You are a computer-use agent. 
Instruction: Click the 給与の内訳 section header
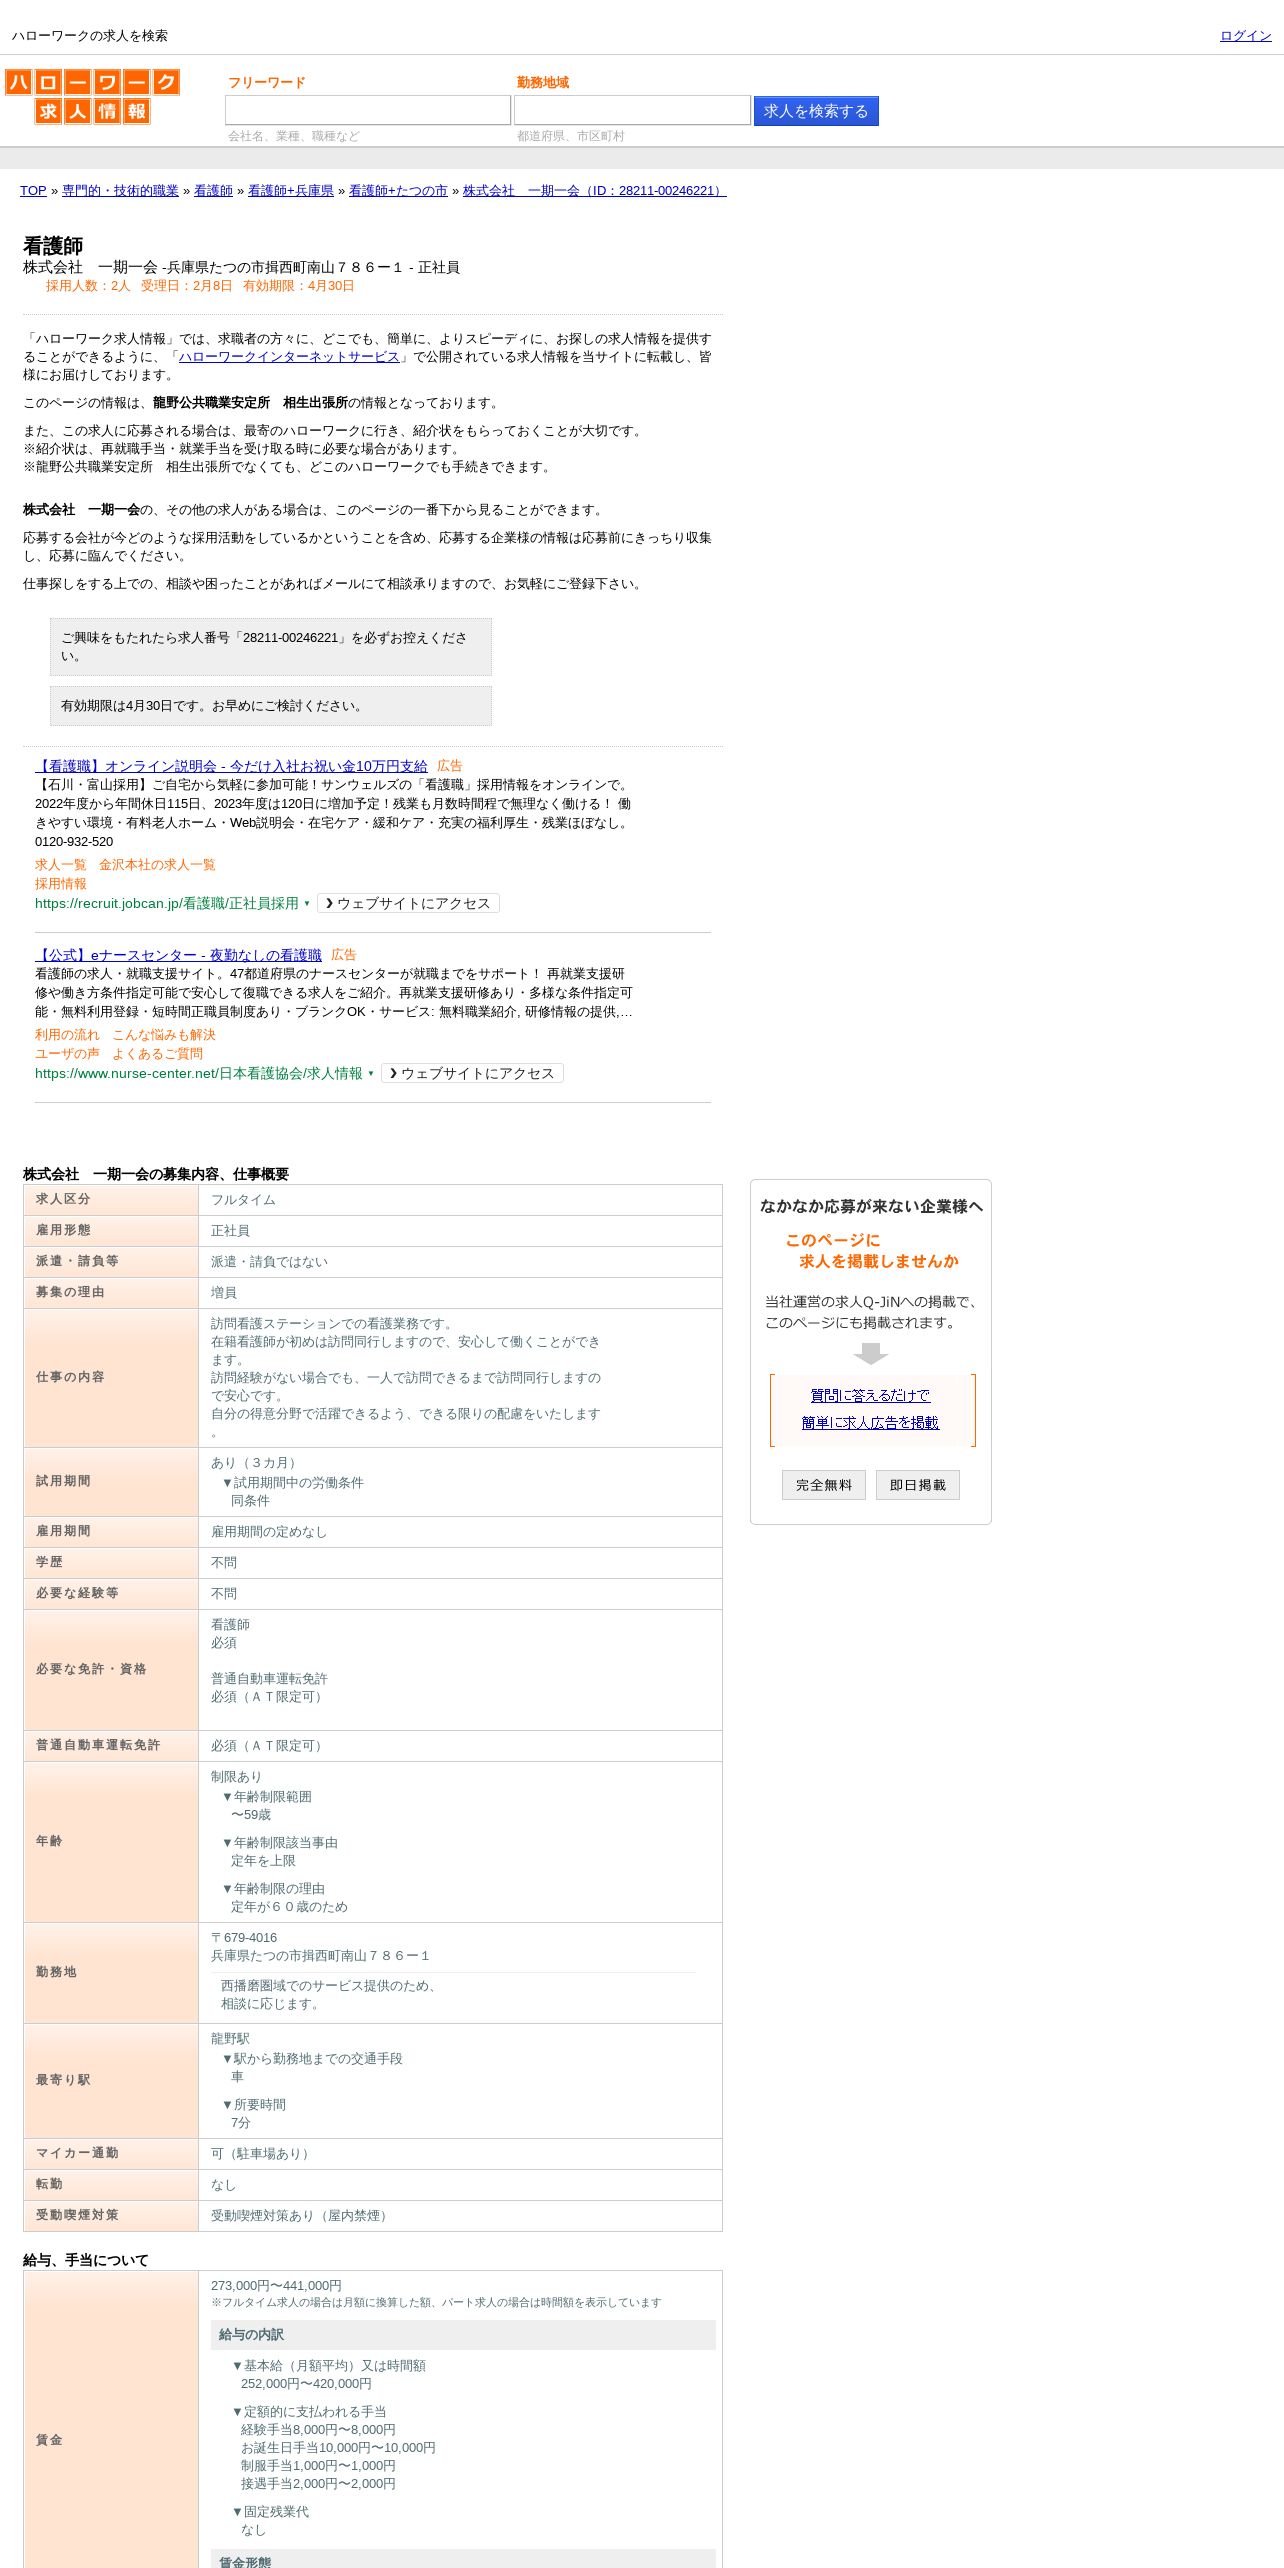coord(463,2335)
